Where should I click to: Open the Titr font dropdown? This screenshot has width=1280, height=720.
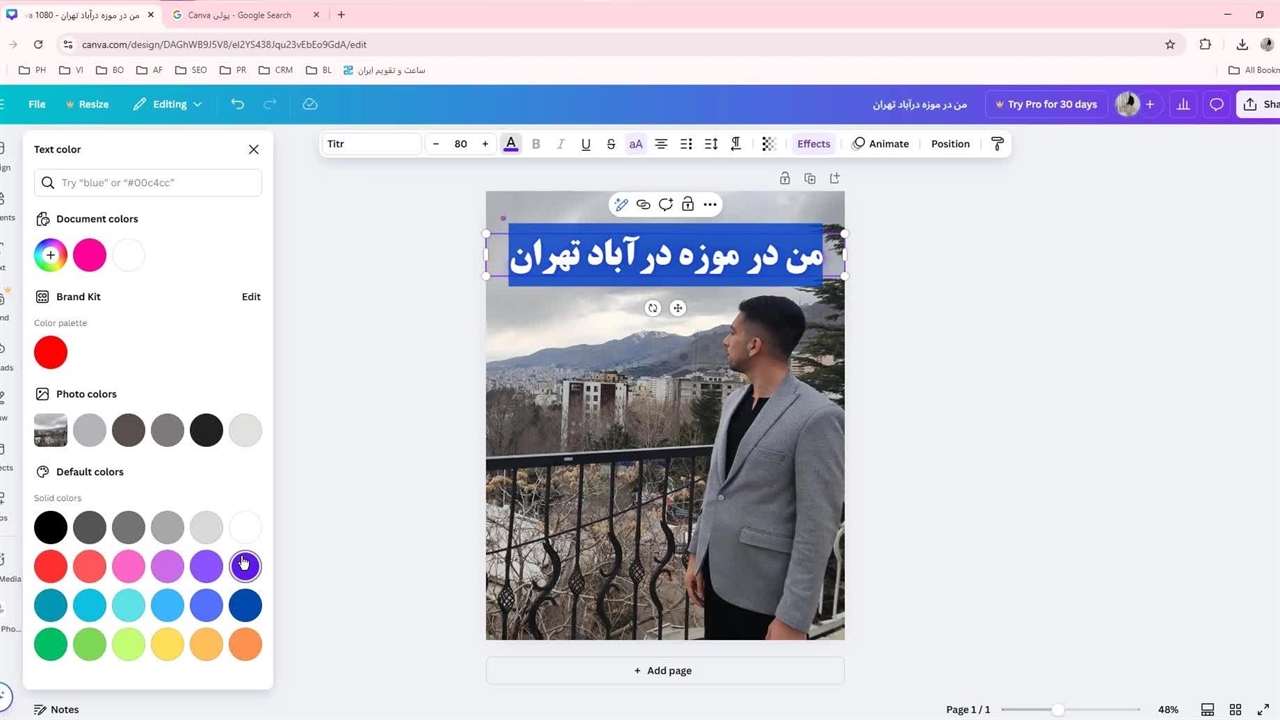(371, 144)
